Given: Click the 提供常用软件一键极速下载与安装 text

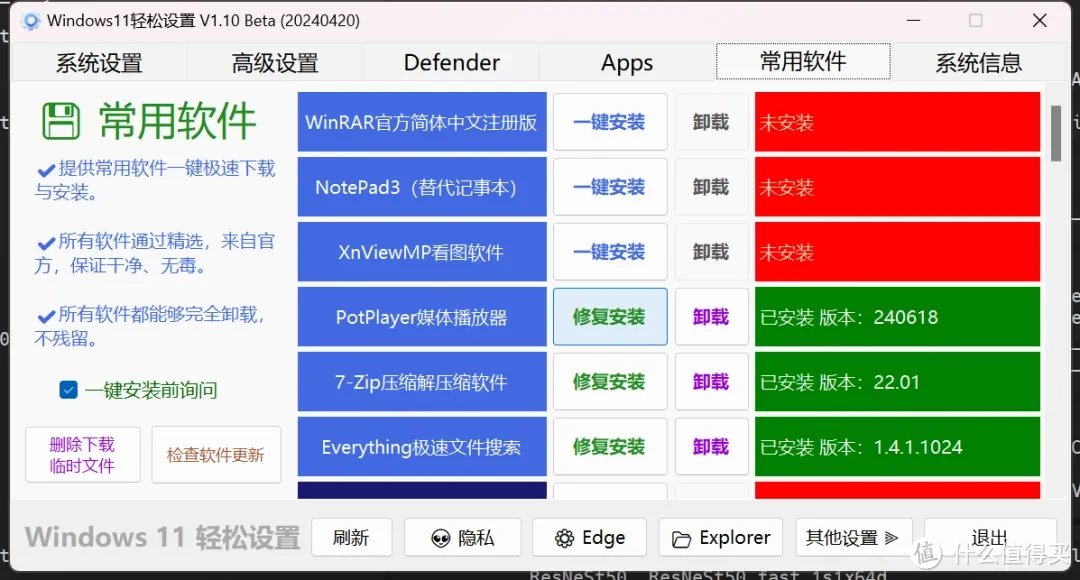Looking at the screenshot, I should 156,180.
